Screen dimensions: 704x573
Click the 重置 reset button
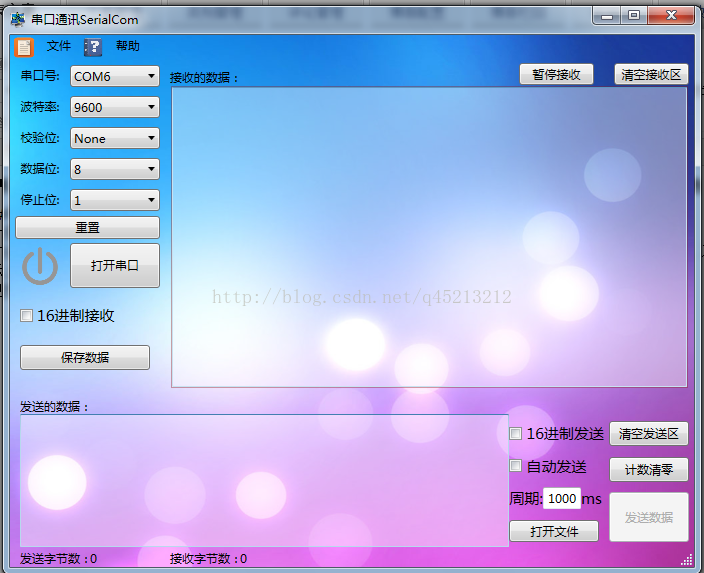click(88, 228)
